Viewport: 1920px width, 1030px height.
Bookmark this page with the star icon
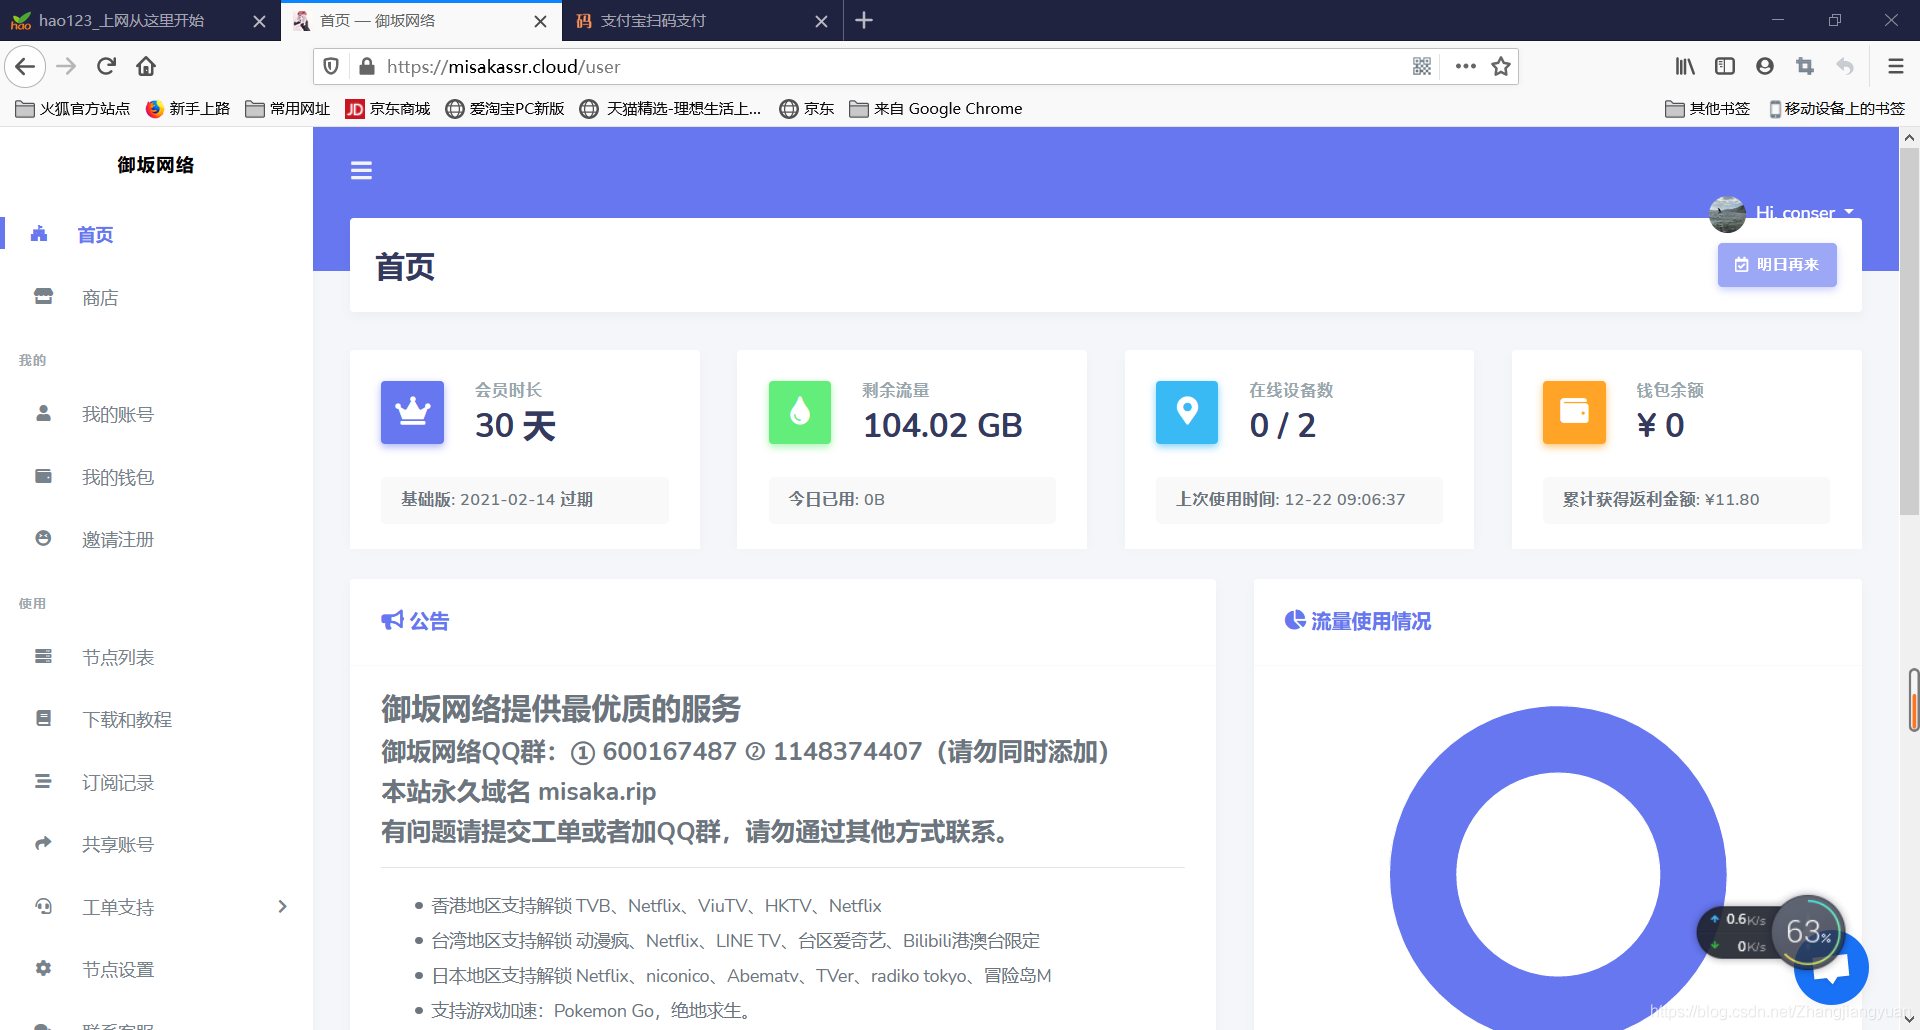pos(1500,66)
